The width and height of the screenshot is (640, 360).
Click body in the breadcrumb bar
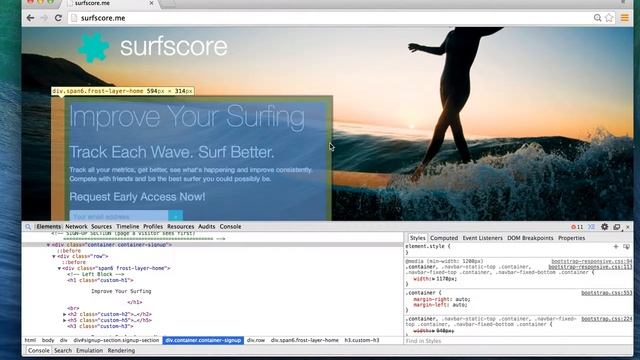pos(48,340)
